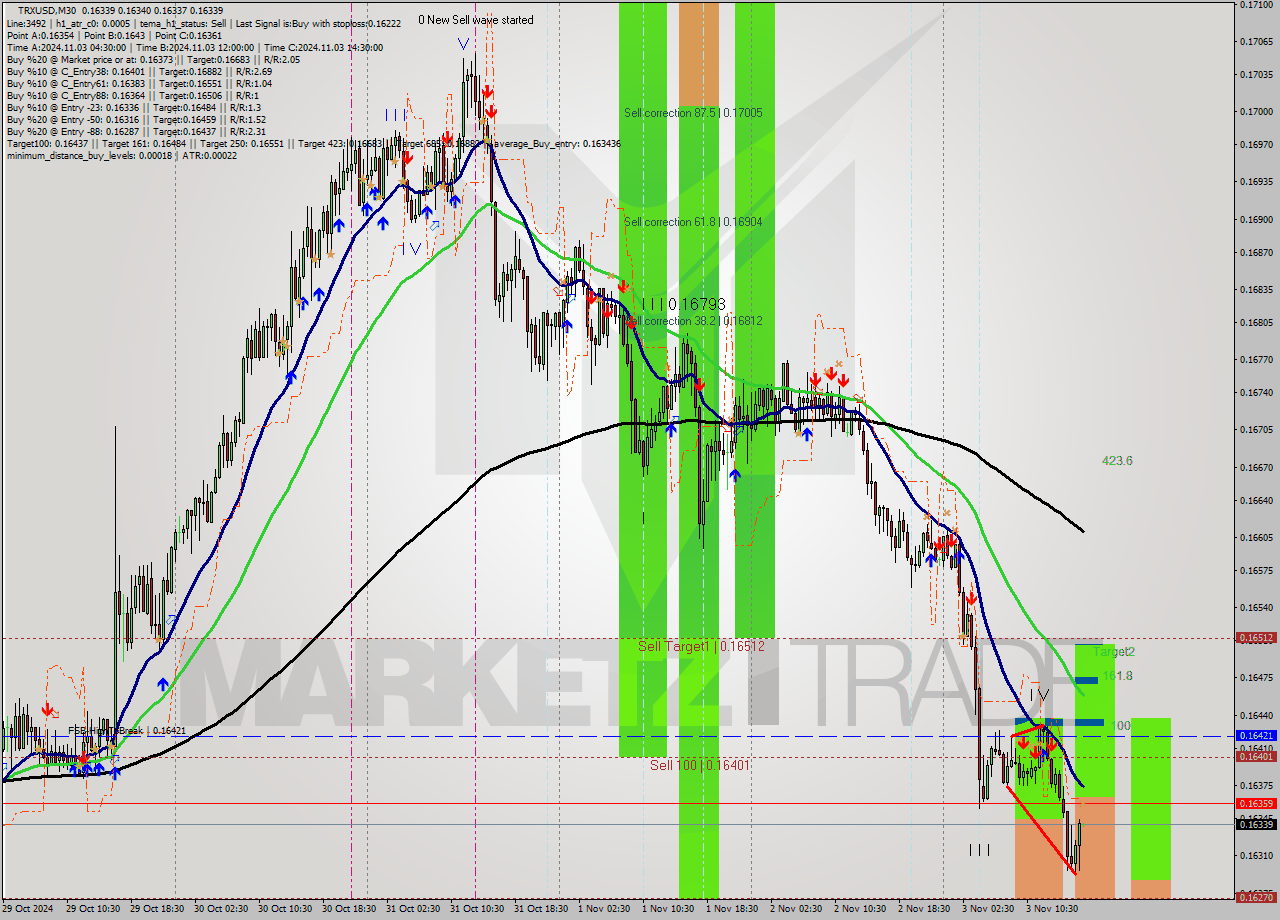Viewport: 1280px width, 920px height.
Task: Click the 'Sell correction 61.8 | 0.16904' label
Action: pos(693,222)
